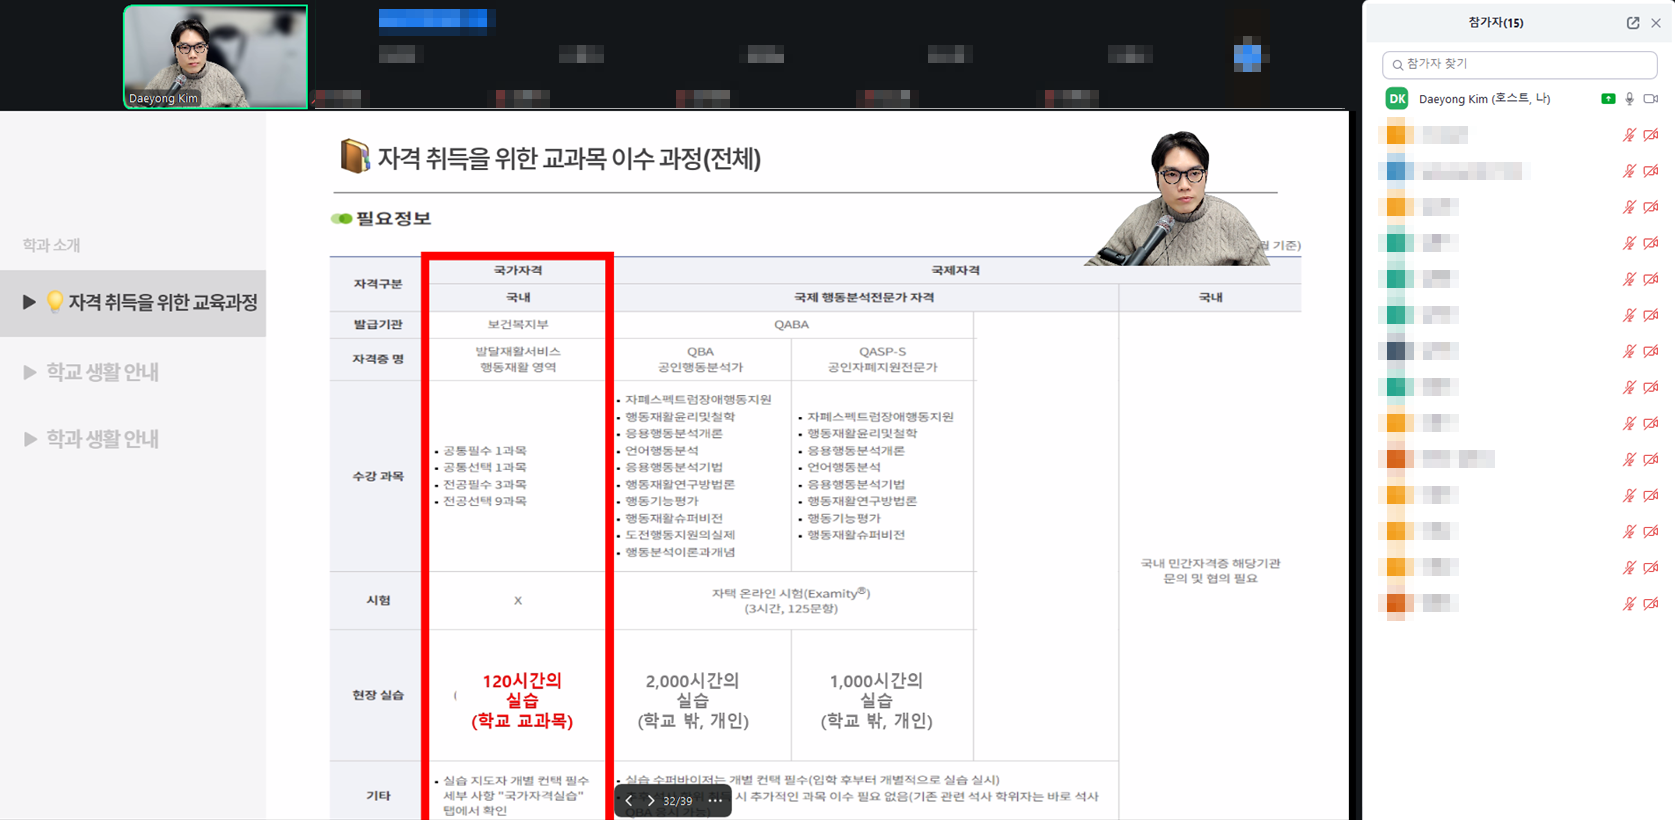1675x820 pixels.
Task: Click the green screen-share icon beside host
Action: [x=1608, y=99]
